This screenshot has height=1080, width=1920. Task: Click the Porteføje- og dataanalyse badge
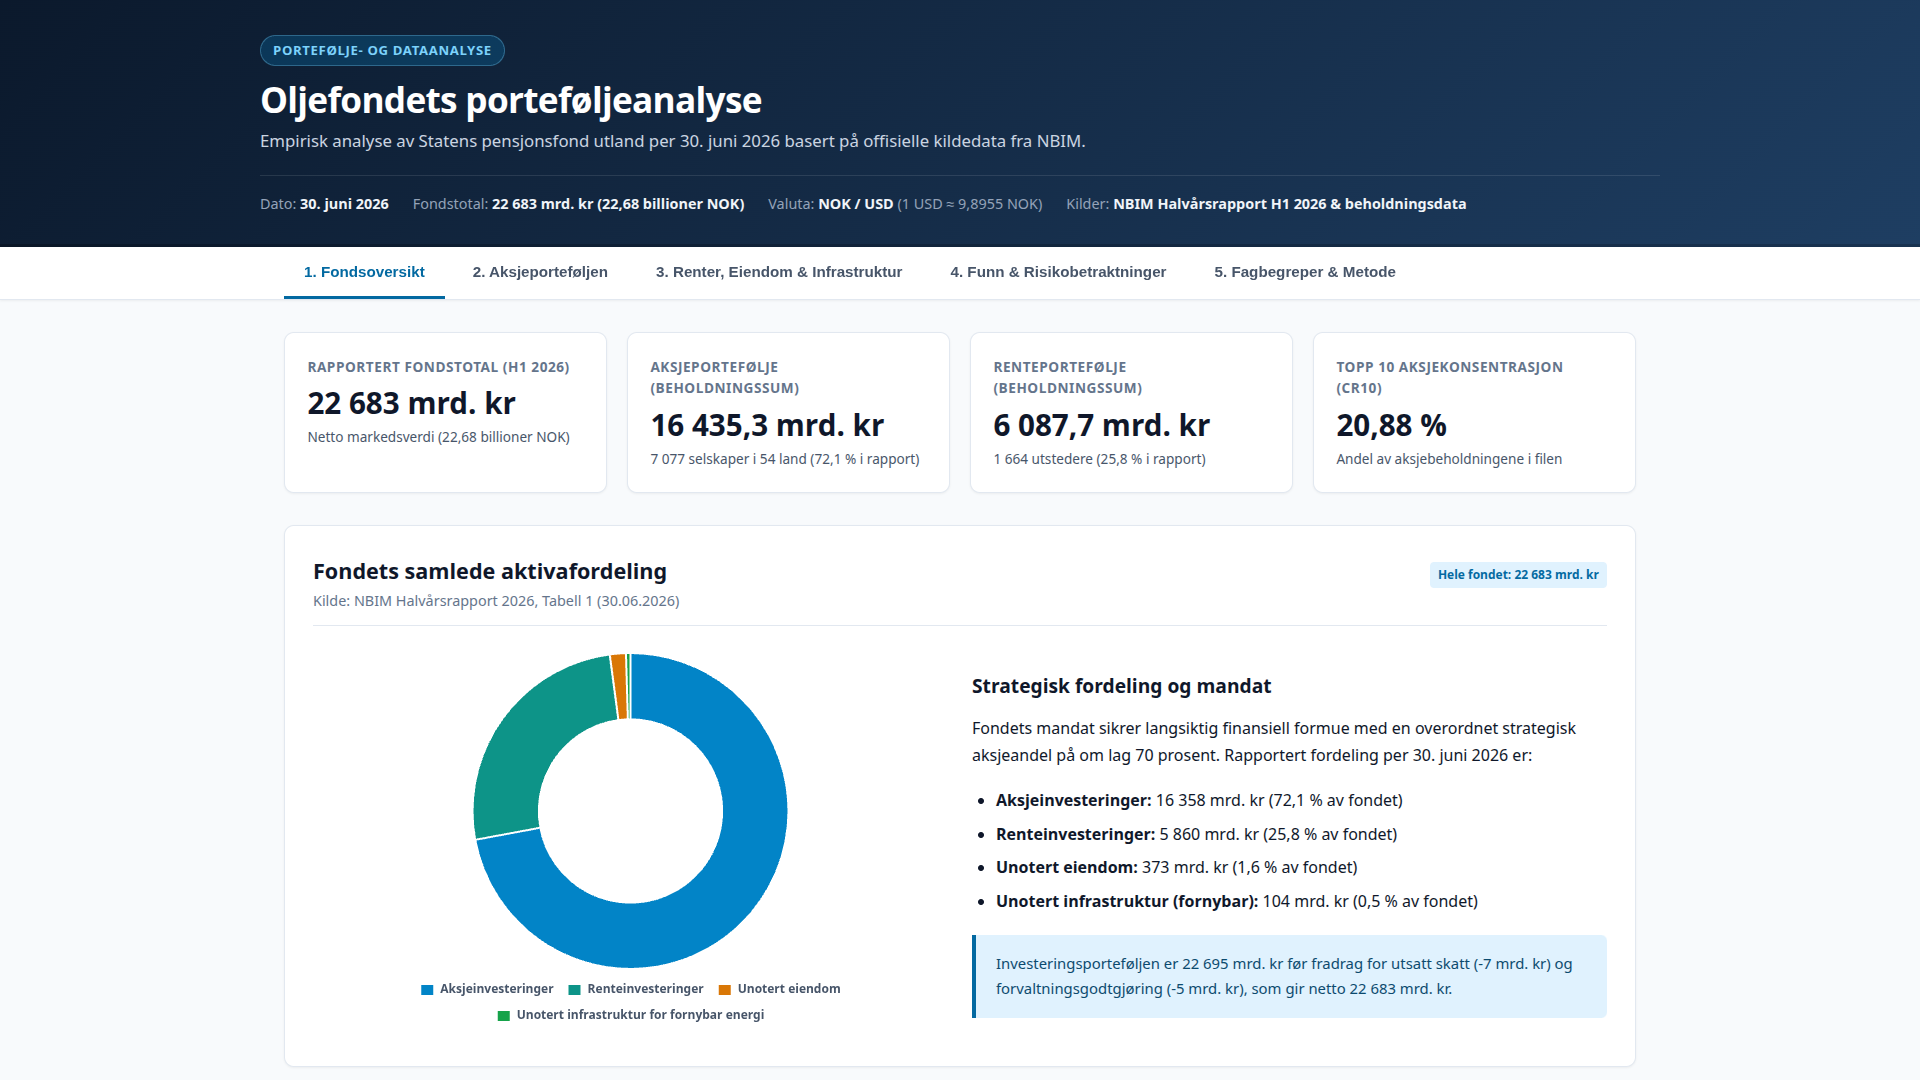[x=382, y=51]
